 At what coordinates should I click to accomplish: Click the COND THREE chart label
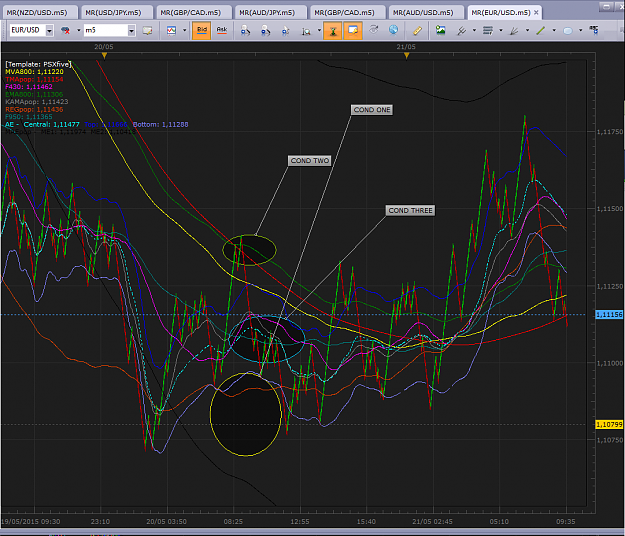coord(410,210)
